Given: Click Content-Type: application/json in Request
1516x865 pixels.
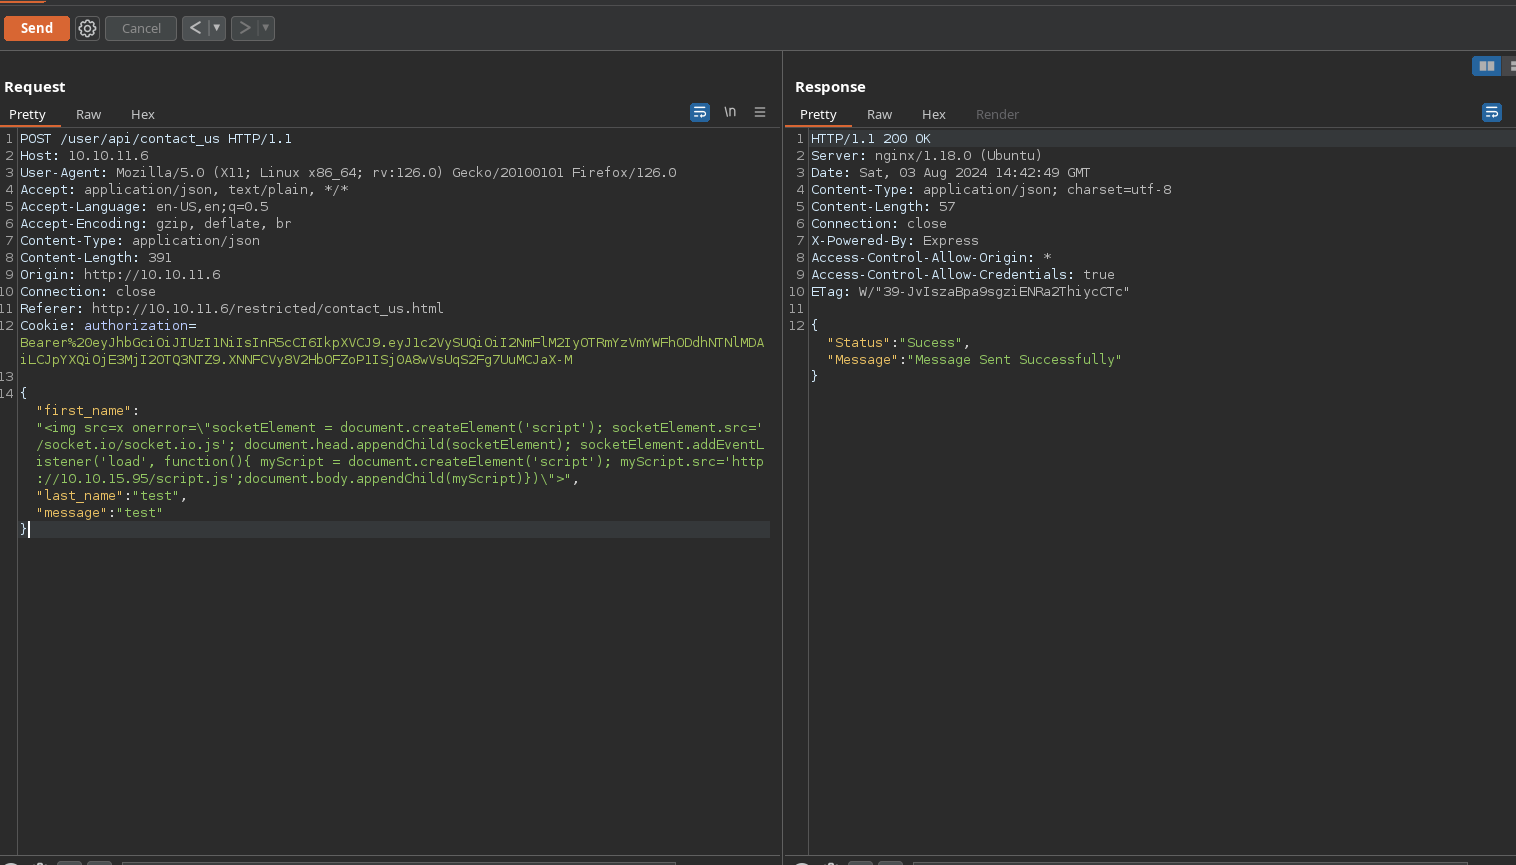Looking at the screenshot, I should tap(140, 240).
